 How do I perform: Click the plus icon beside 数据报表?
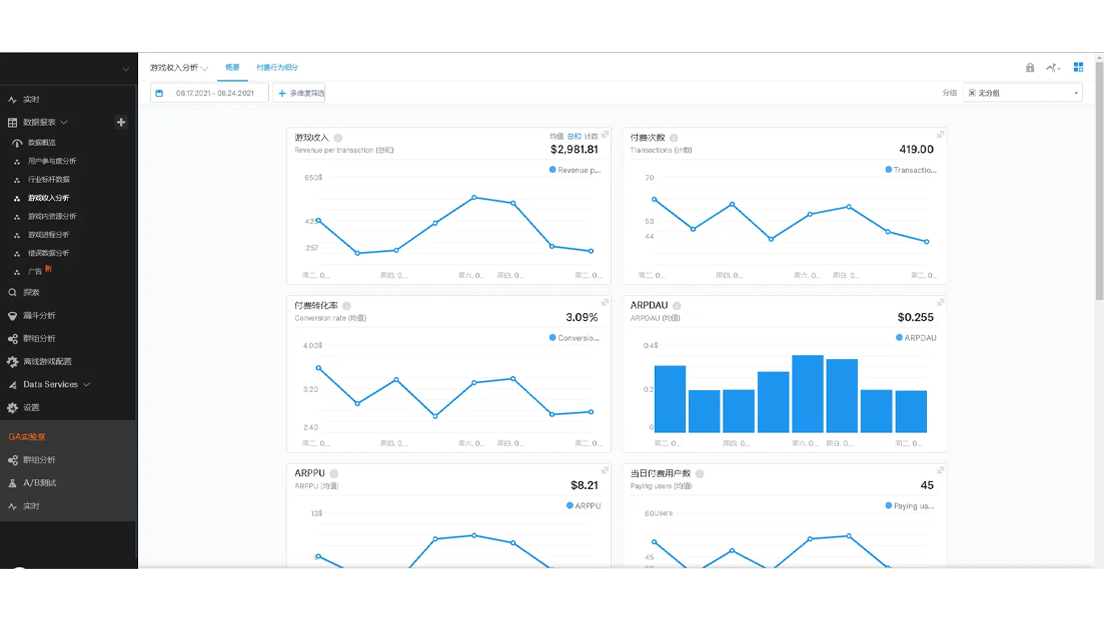[x=121, y=122]
